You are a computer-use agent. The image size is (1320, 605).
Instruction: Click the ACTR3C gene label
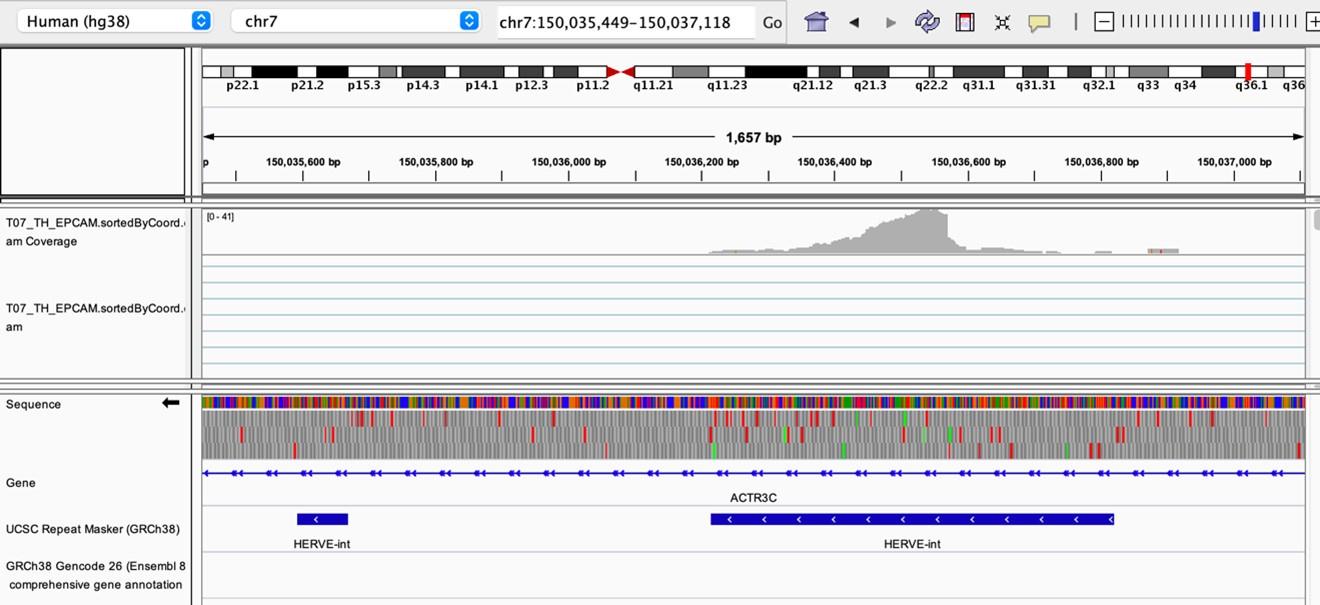tap(753, 497)
